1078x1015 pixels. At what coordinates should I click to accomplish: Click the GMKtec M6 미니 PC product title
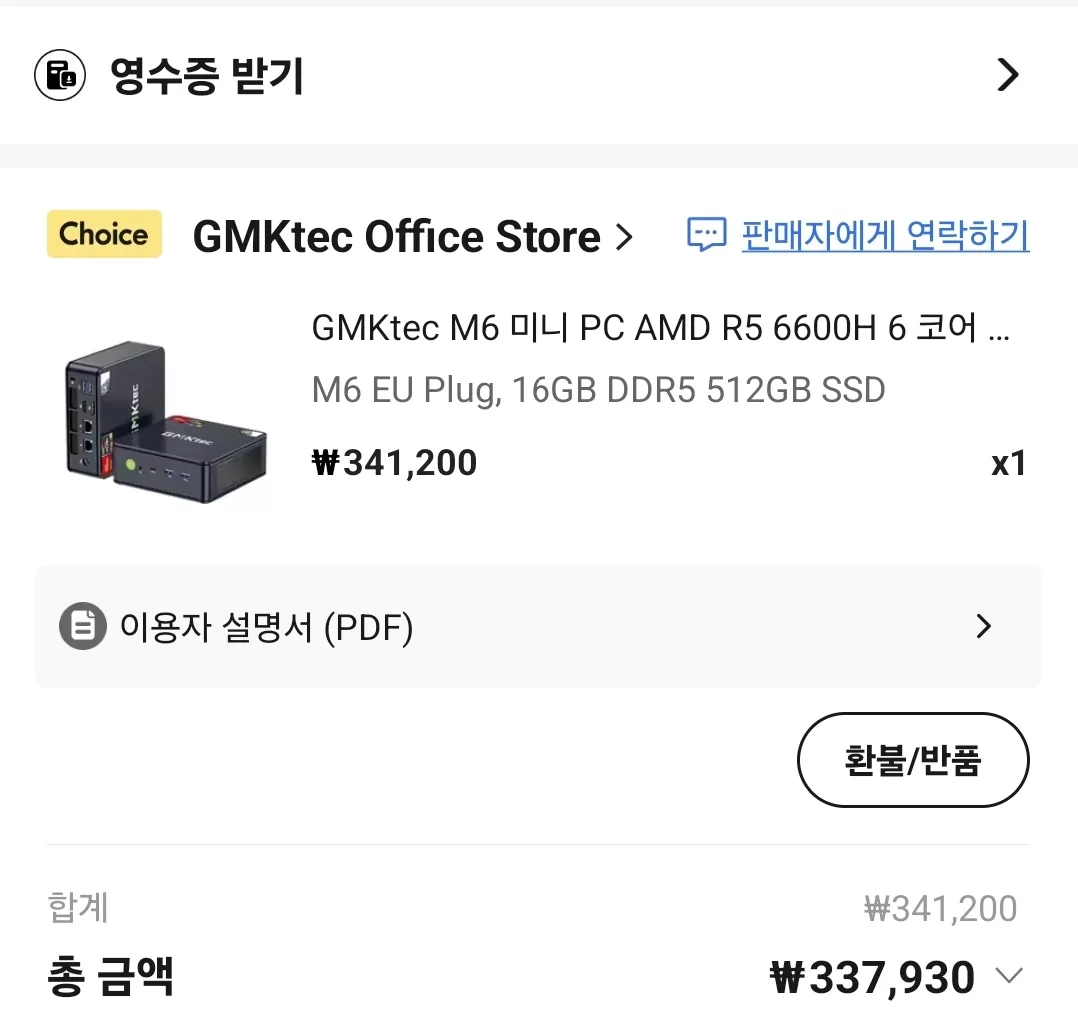click(660, 328)
